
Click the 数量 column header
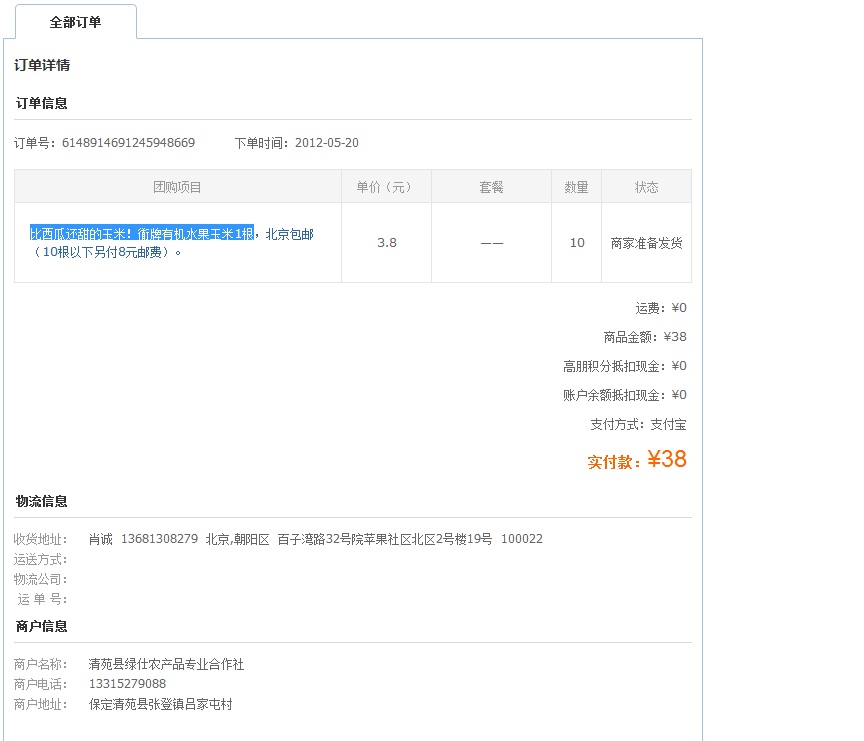tap(576, 186)
